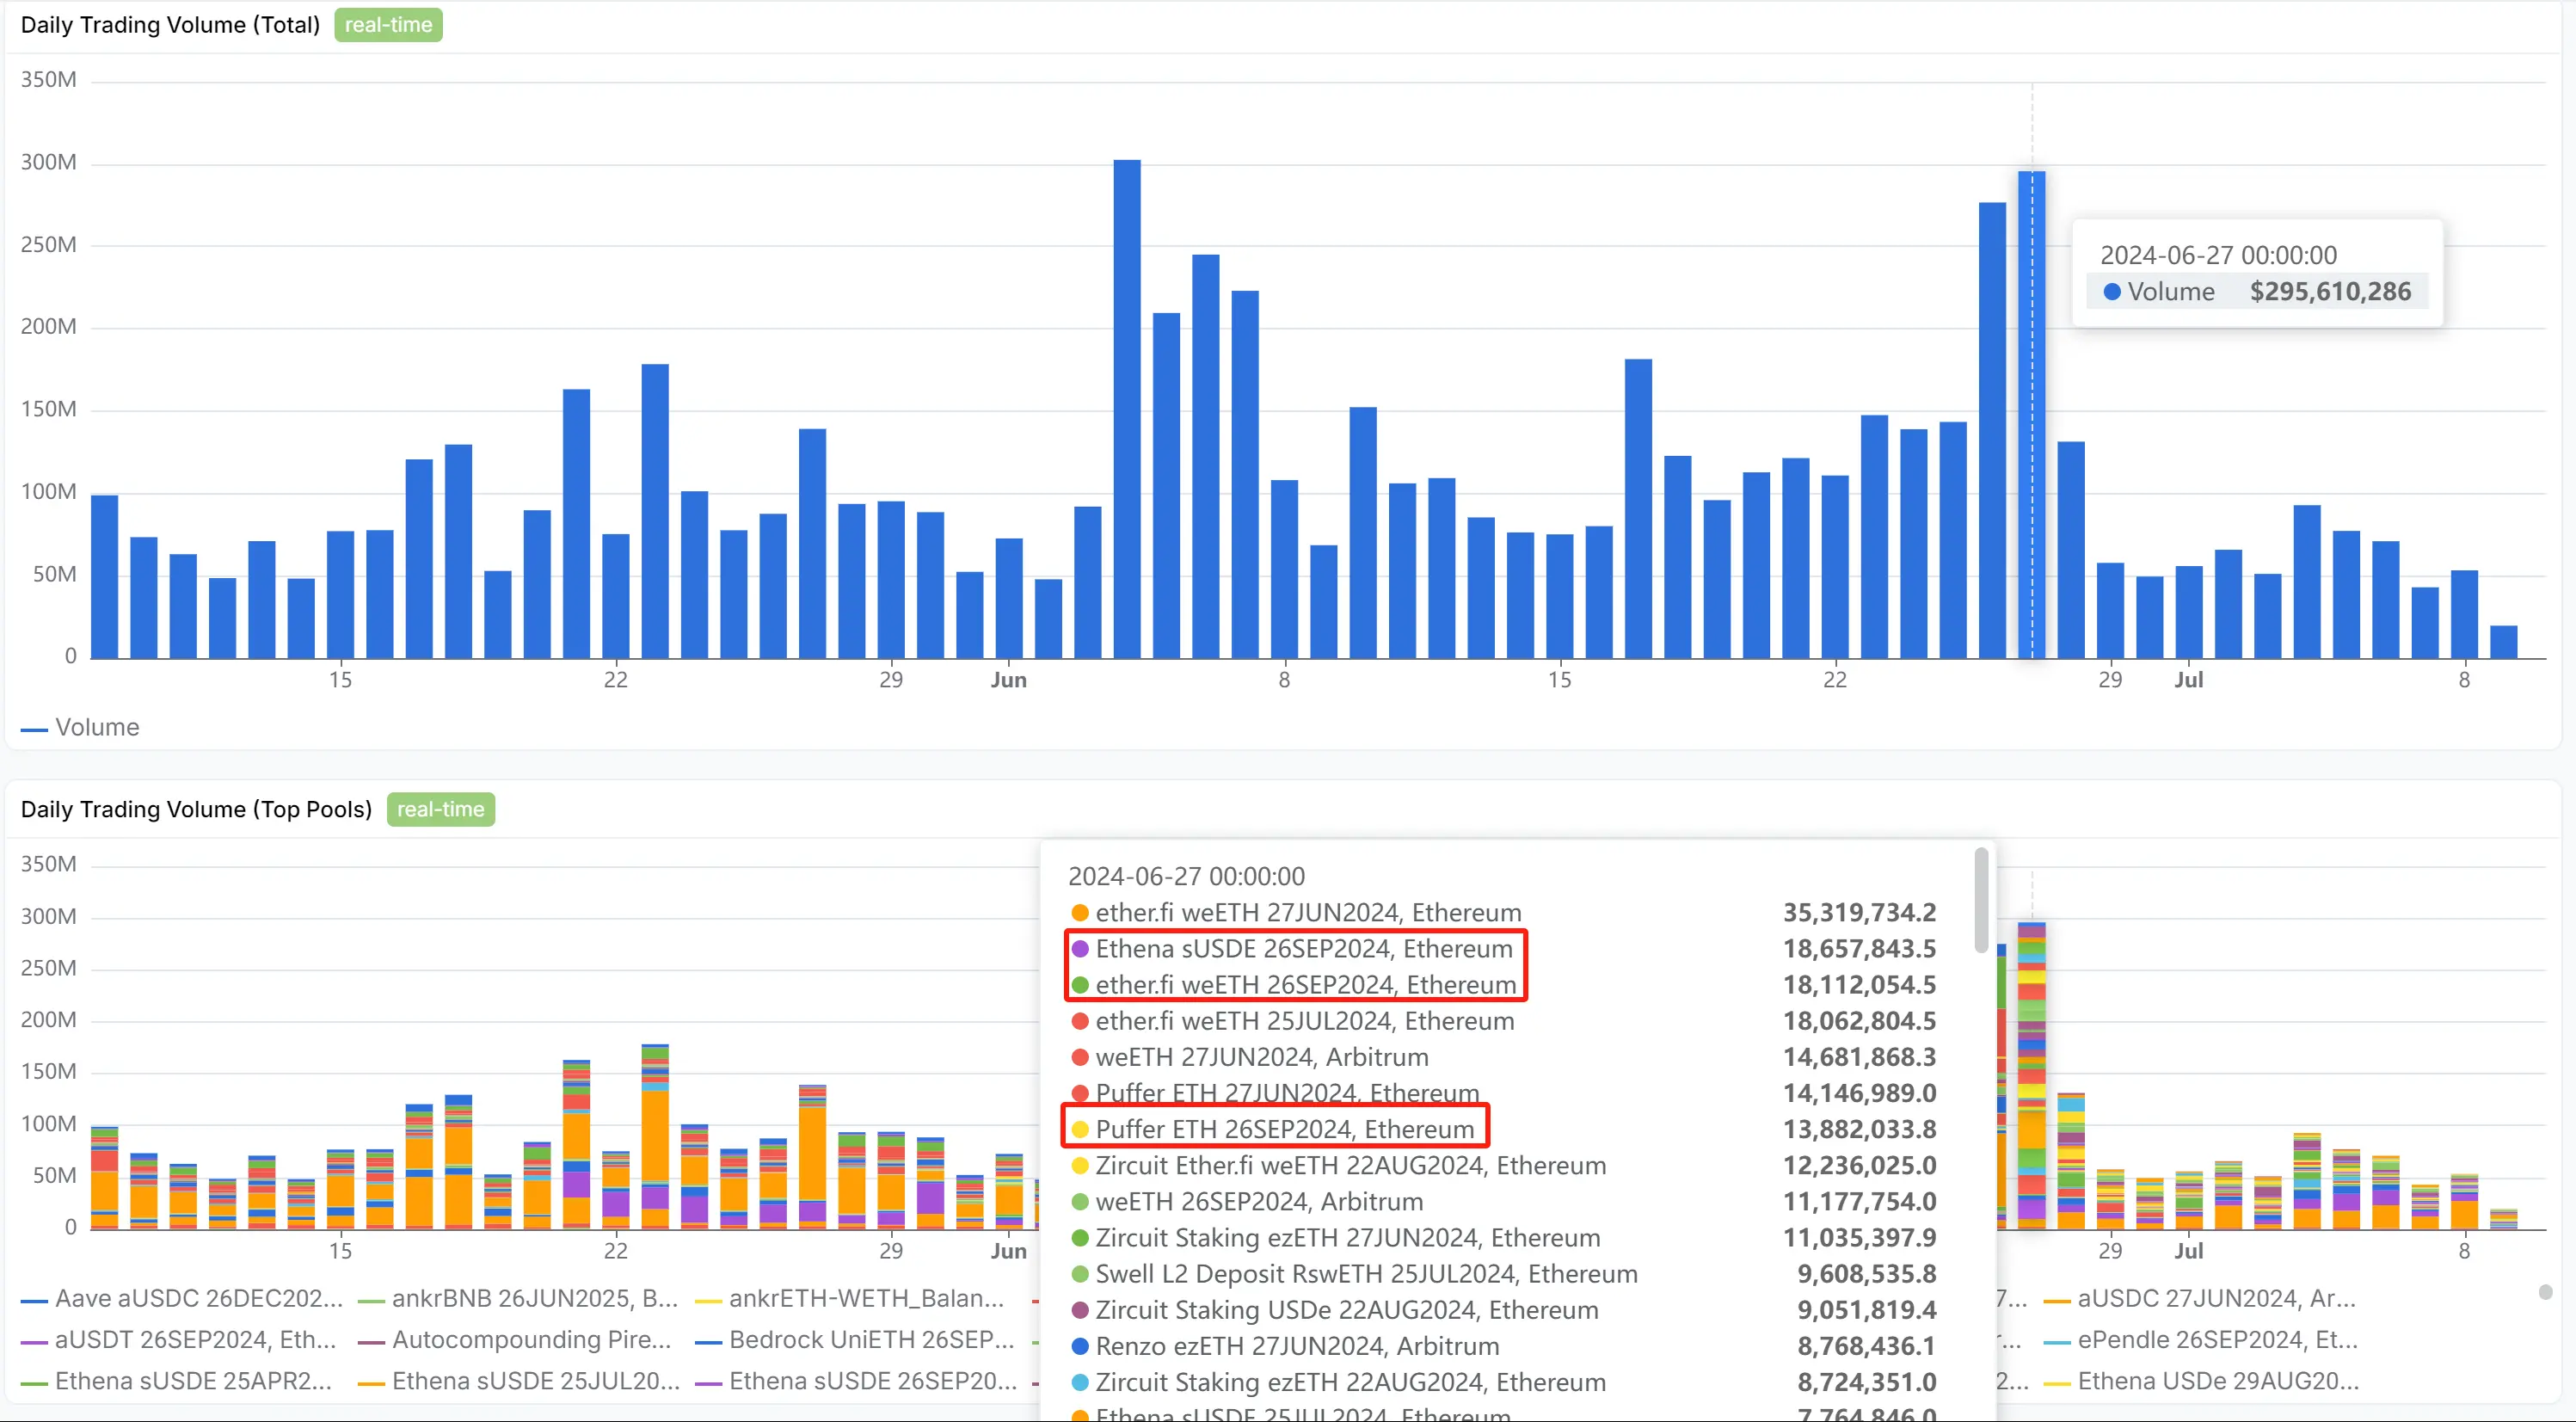Click the highlighted 2024-06-27 volume bar
This screenshot has width=2576, height=1422.
click(x=2031, y=415)
